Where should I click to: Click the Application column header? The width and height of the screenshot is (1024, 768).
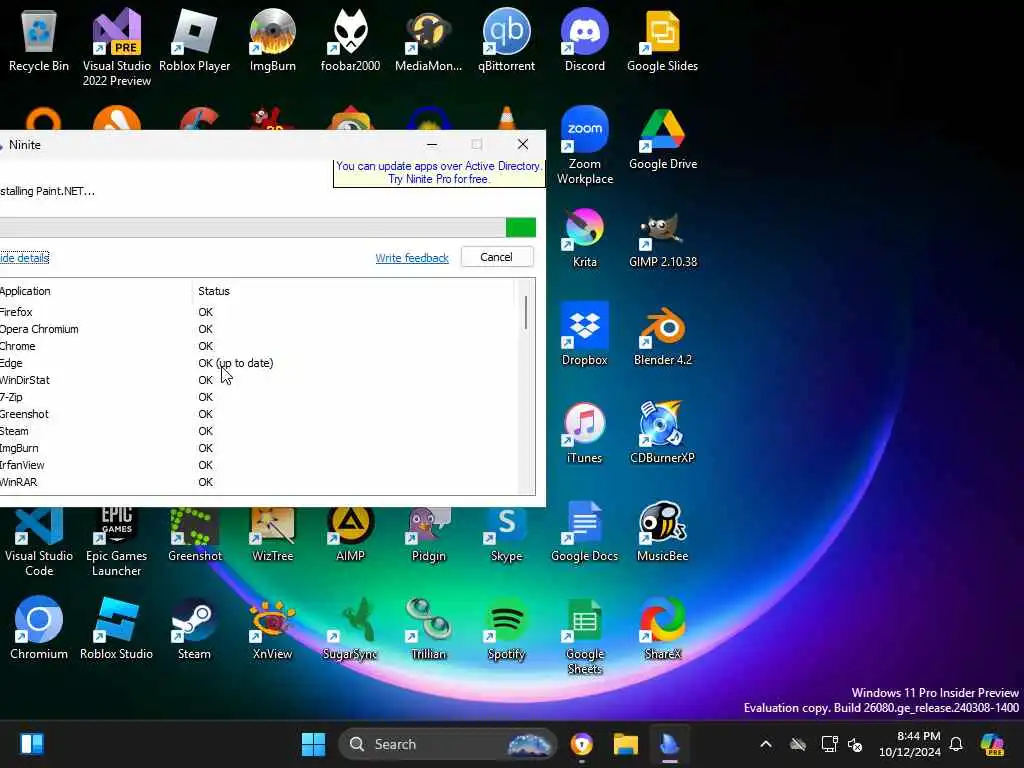(x=96, y=291)
